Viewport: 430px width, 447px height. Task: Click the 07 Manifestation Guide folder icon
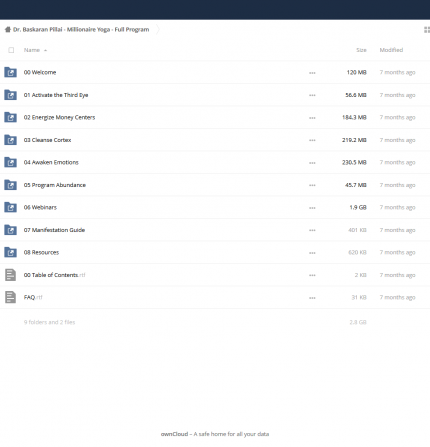(11, 230)
